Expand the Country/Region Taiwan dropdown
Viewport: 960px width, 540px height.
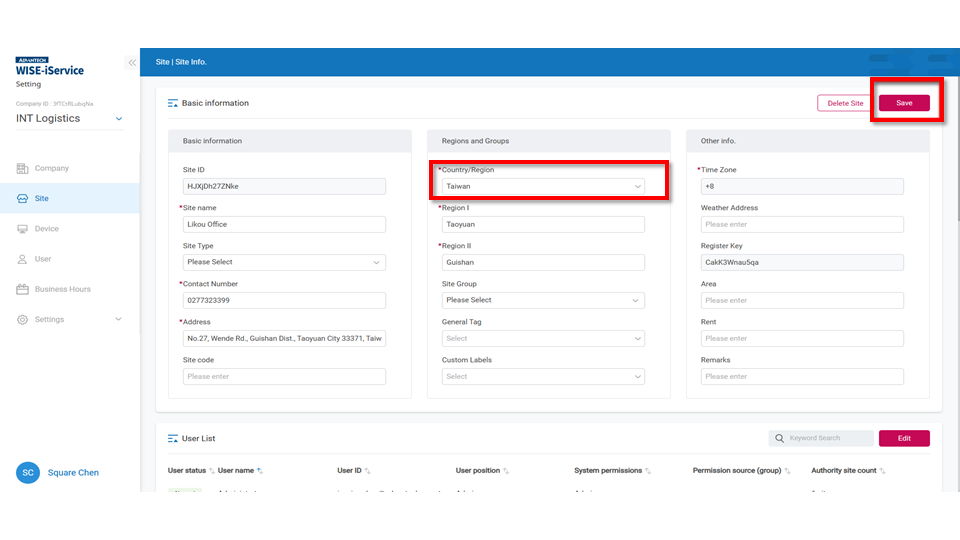coord(543,186)
